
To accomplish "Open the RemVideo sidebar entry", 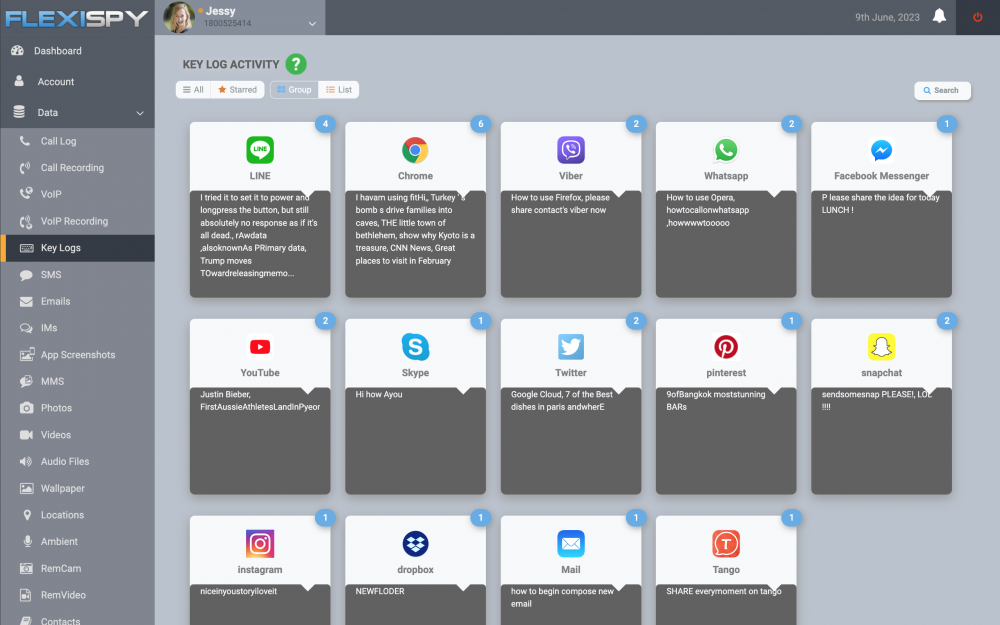I will click(77, 595).
